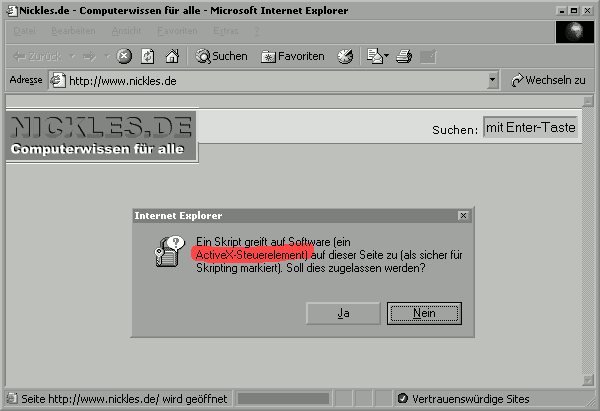Open the Datei menu
This screenshot has width=600, height=411.
[24, 31]
